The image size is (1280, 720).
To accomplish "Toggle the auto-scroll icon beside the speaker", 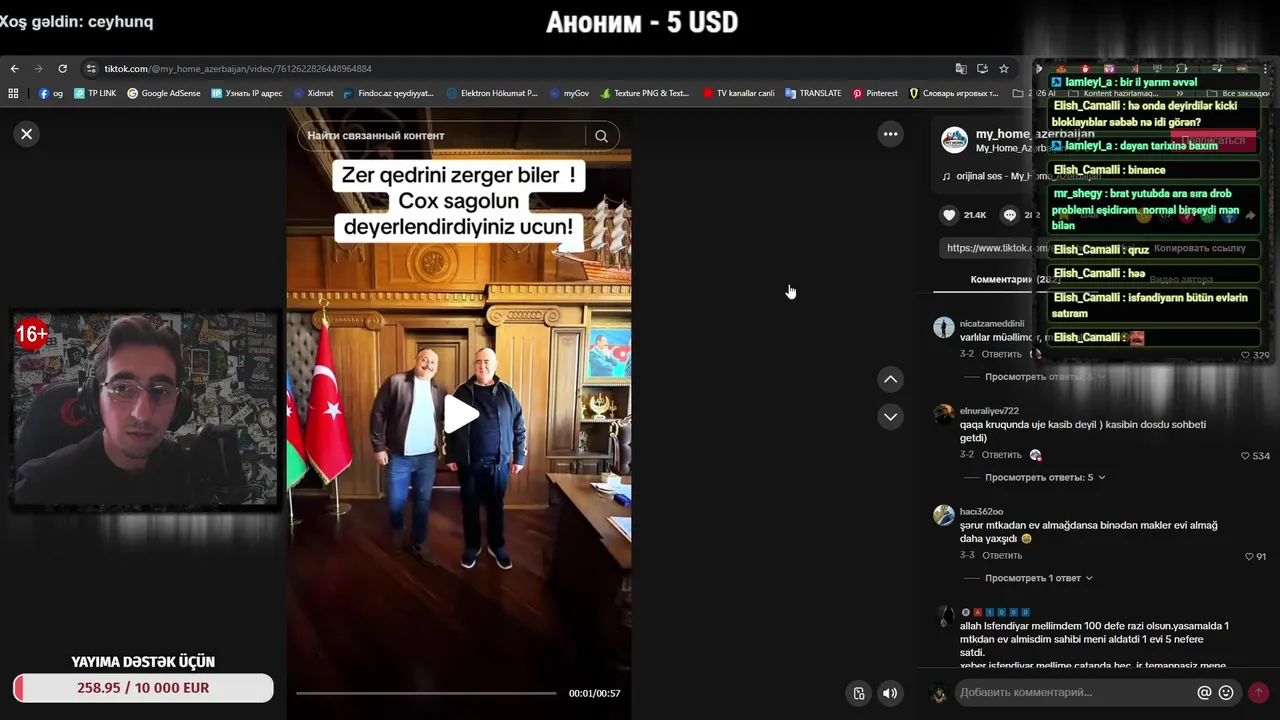I will [x=858, y=693].
